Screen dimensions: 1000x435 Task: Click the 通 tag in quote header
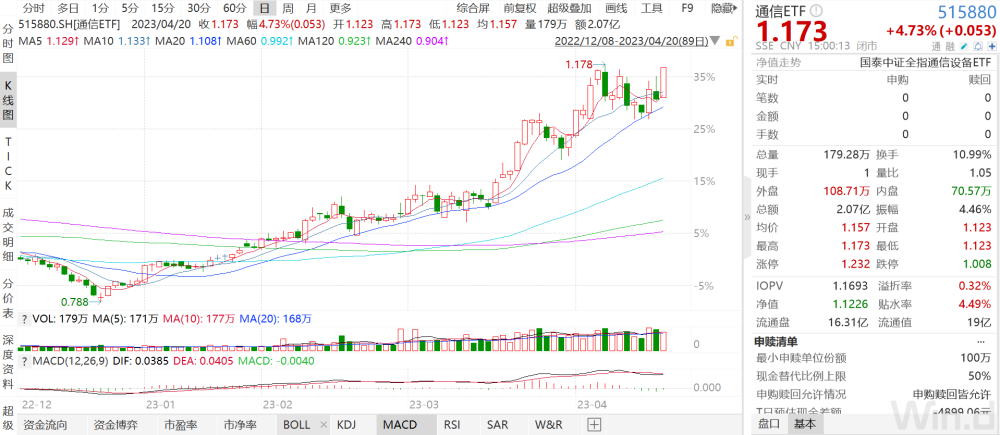pos(935,47)
